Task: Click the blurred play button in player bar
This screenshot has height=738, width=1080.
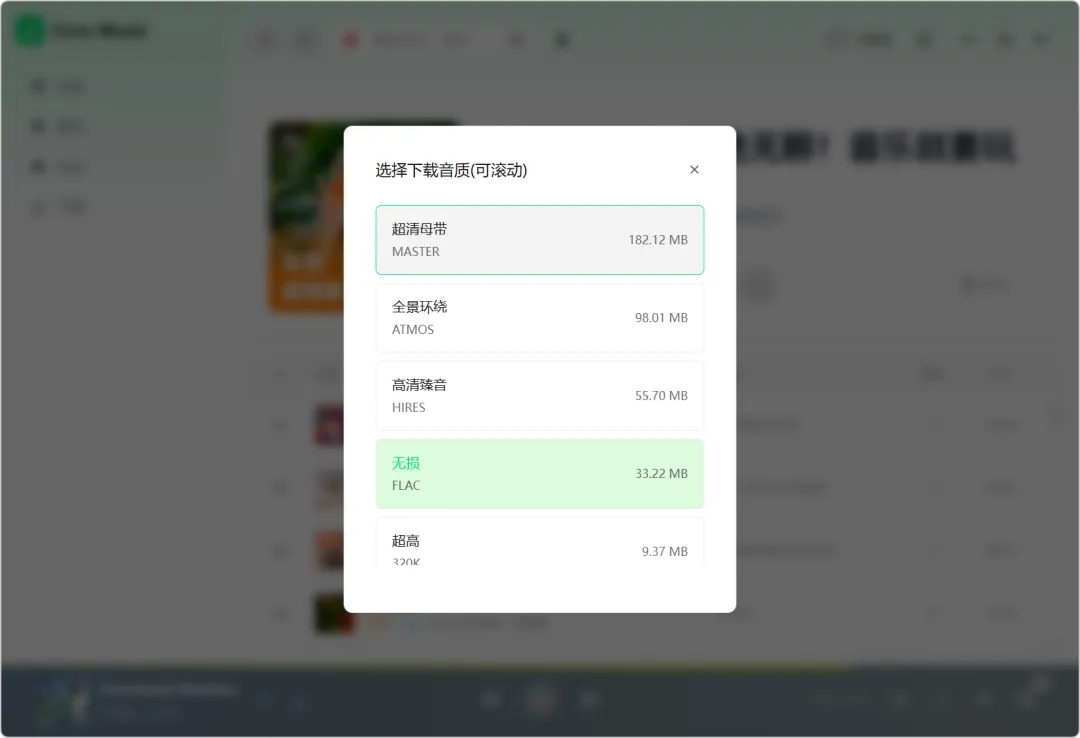Action: pos(540,700)
